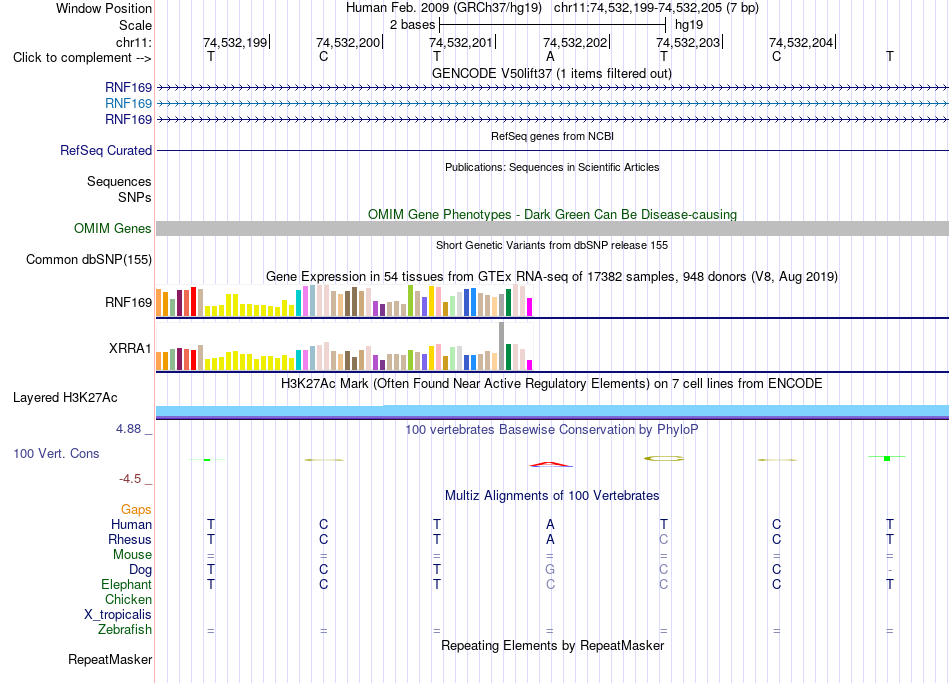Click the RepeatMasker track label
The width and height of the screenshot is (950, 683).
[x=110, y=659]
